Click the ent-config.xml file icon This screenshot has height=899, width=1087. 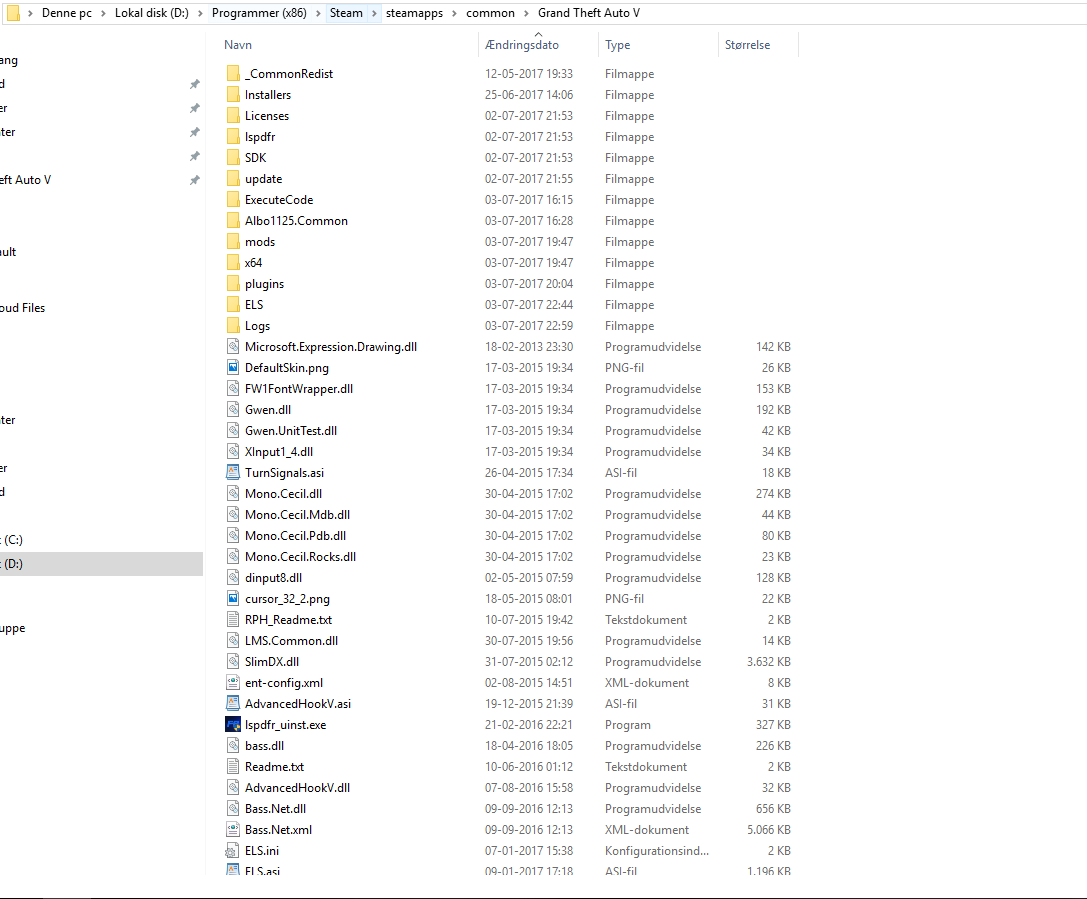234,683
